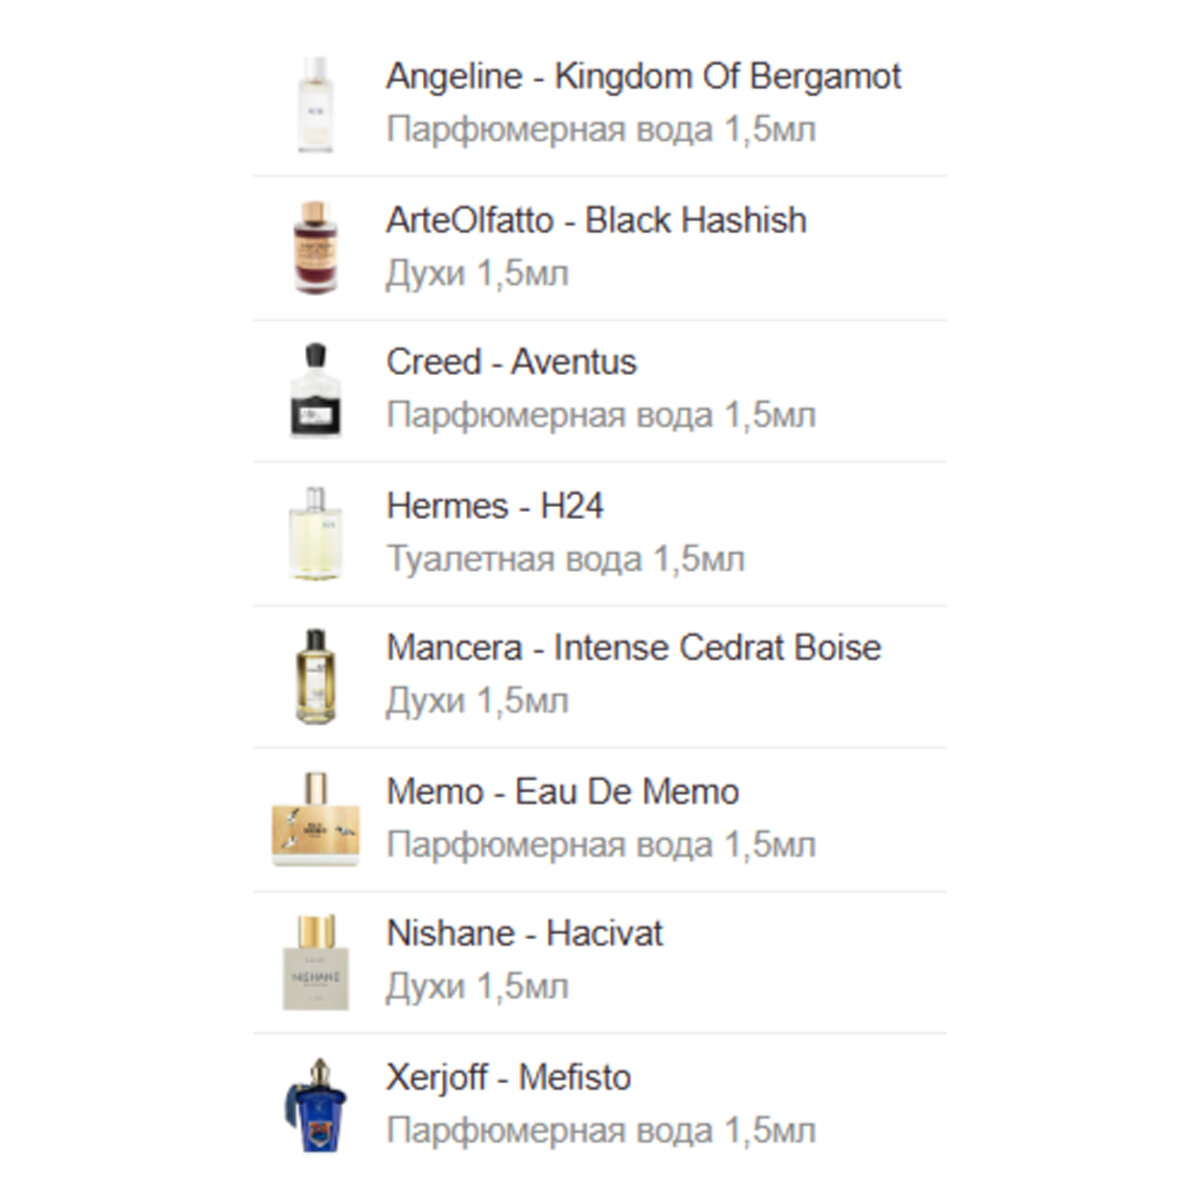Click the blue Xerjoff Mefisto bottle image
Image resolution: width=1200 pixels, height=1200 pixels.
point(315,1105)
